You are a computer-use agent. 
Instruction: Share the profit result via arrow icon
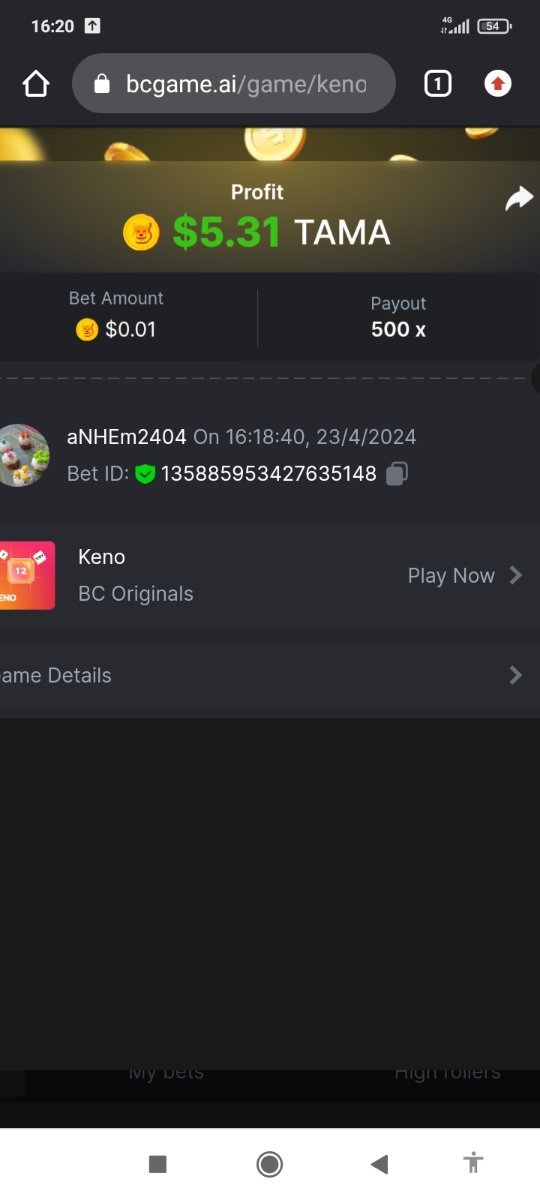[519, 199]
